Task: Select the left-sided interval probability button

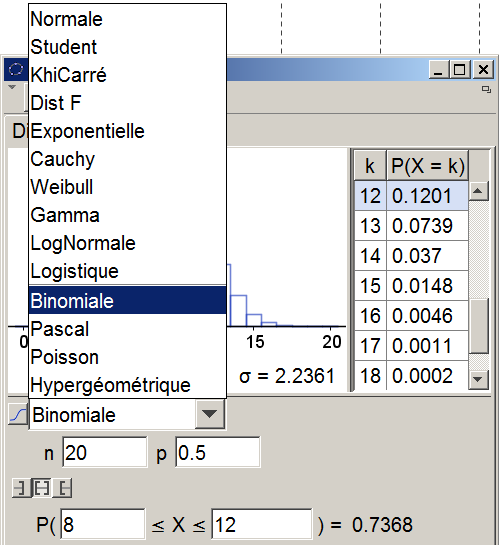Action: [x=21, y=489]
